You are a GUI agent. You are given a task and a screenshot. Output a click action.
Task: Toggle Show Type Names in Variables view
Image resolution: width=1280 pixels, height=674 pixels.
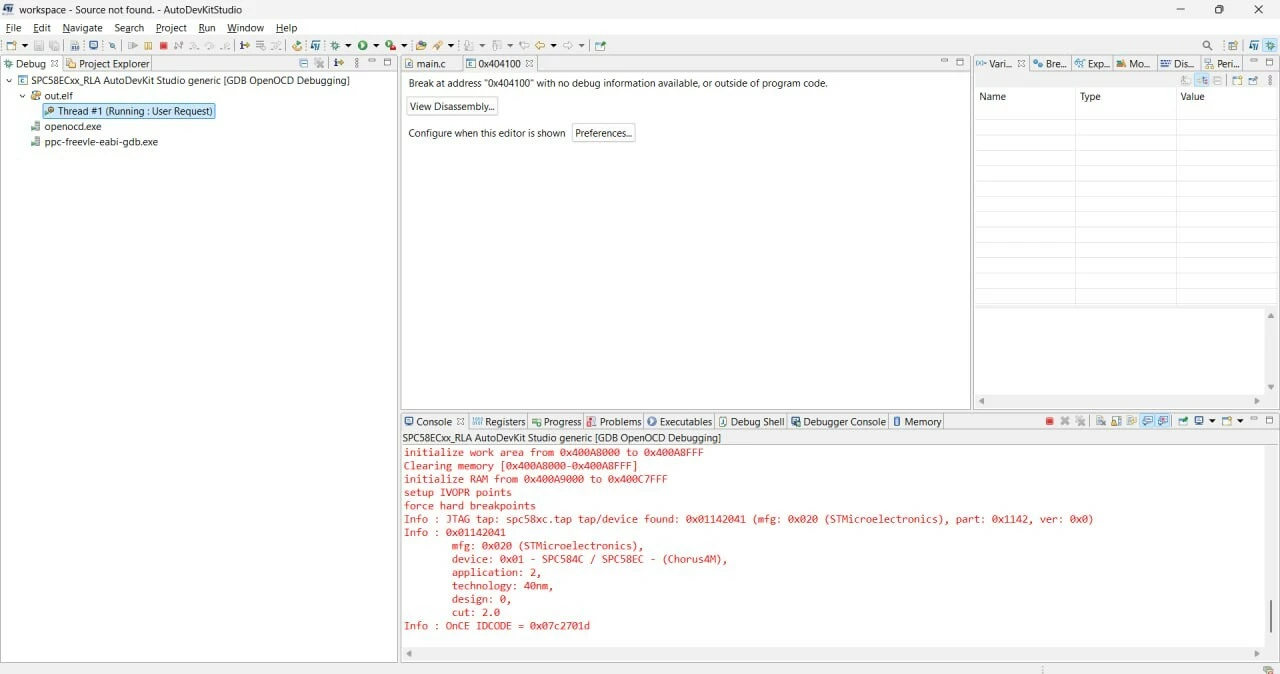[1185, 80]
